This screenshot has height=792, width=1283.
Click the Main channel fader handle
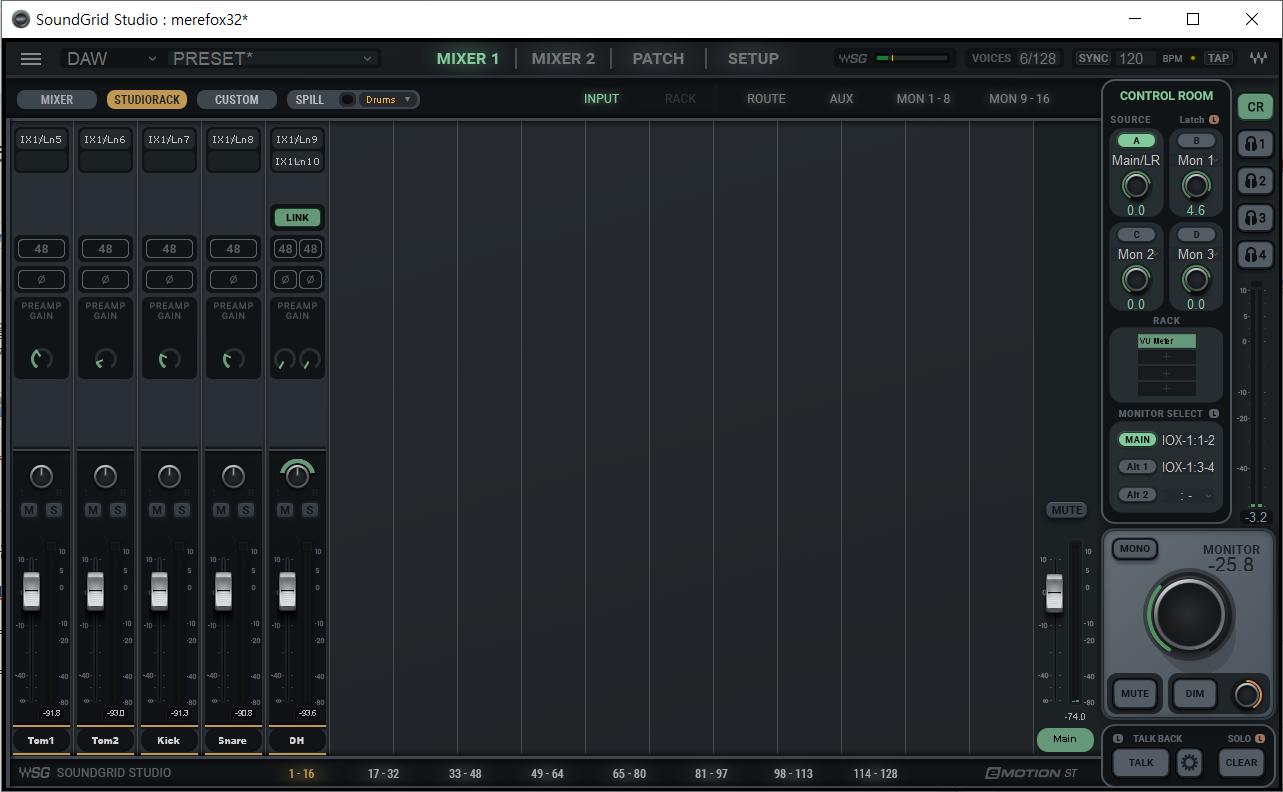point(1054,592)
